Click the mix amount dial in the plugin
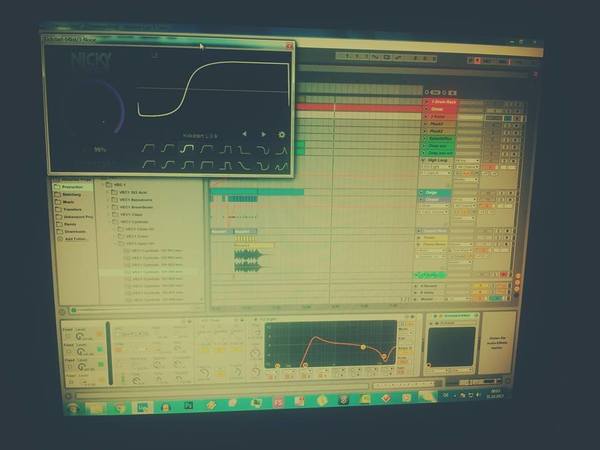The image size is (600, 450). pyautogui.click(x=103, y=107)
